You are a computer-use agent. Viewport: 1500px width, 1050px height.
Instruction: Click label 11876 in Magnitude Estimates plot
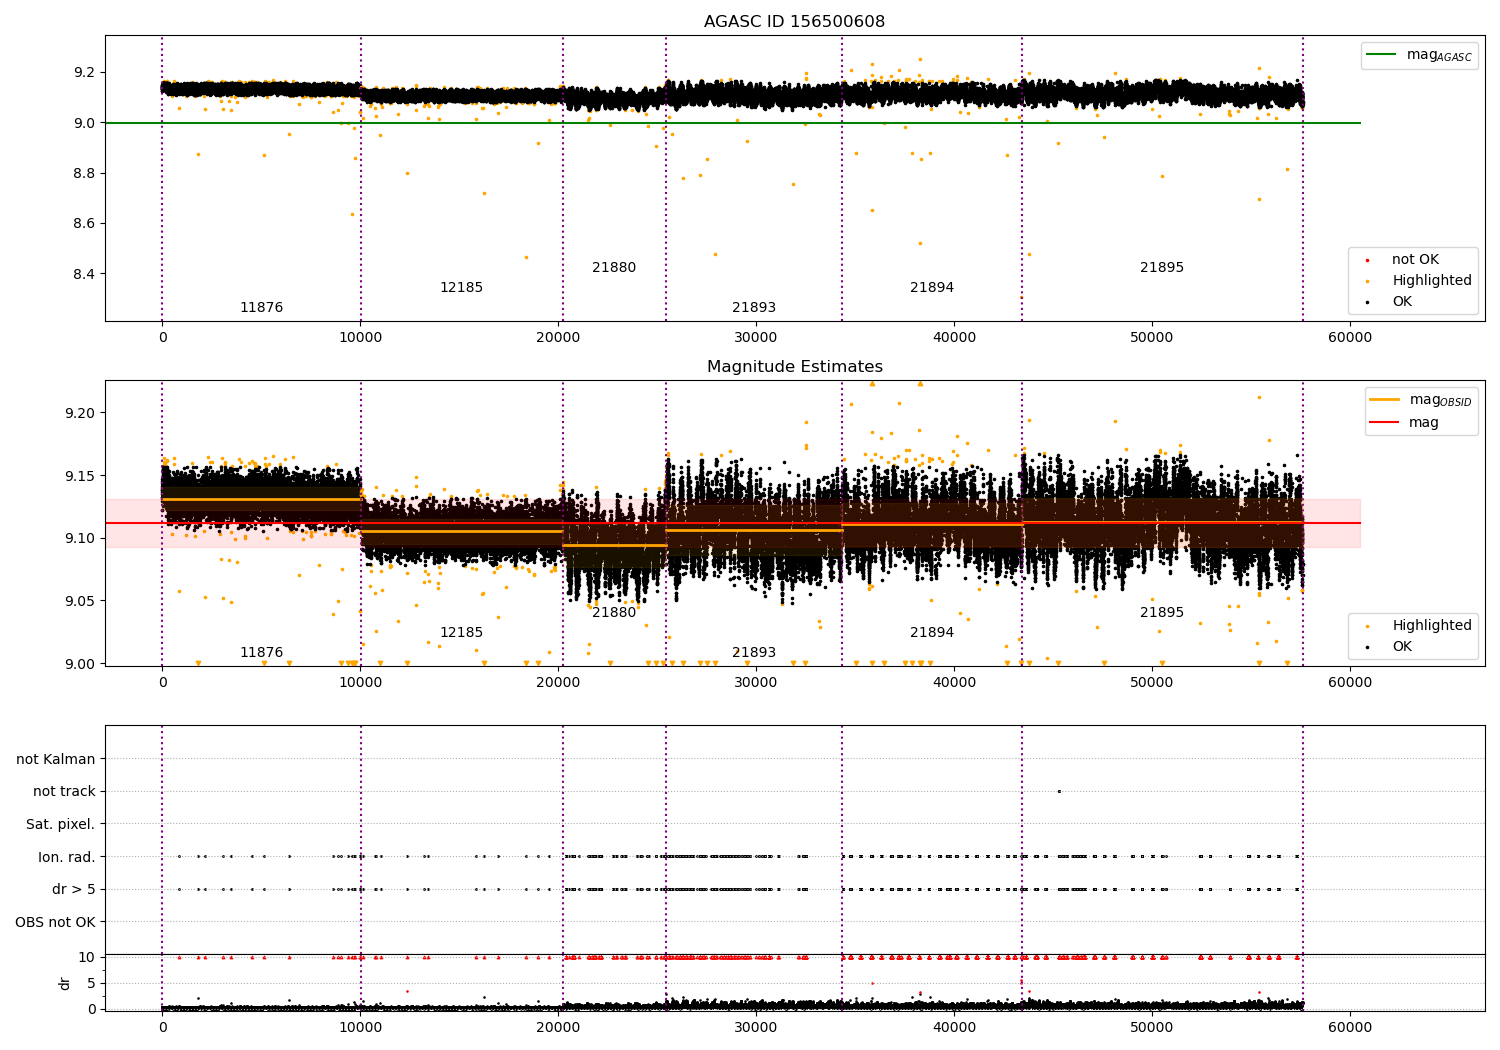tap(261, 653)
